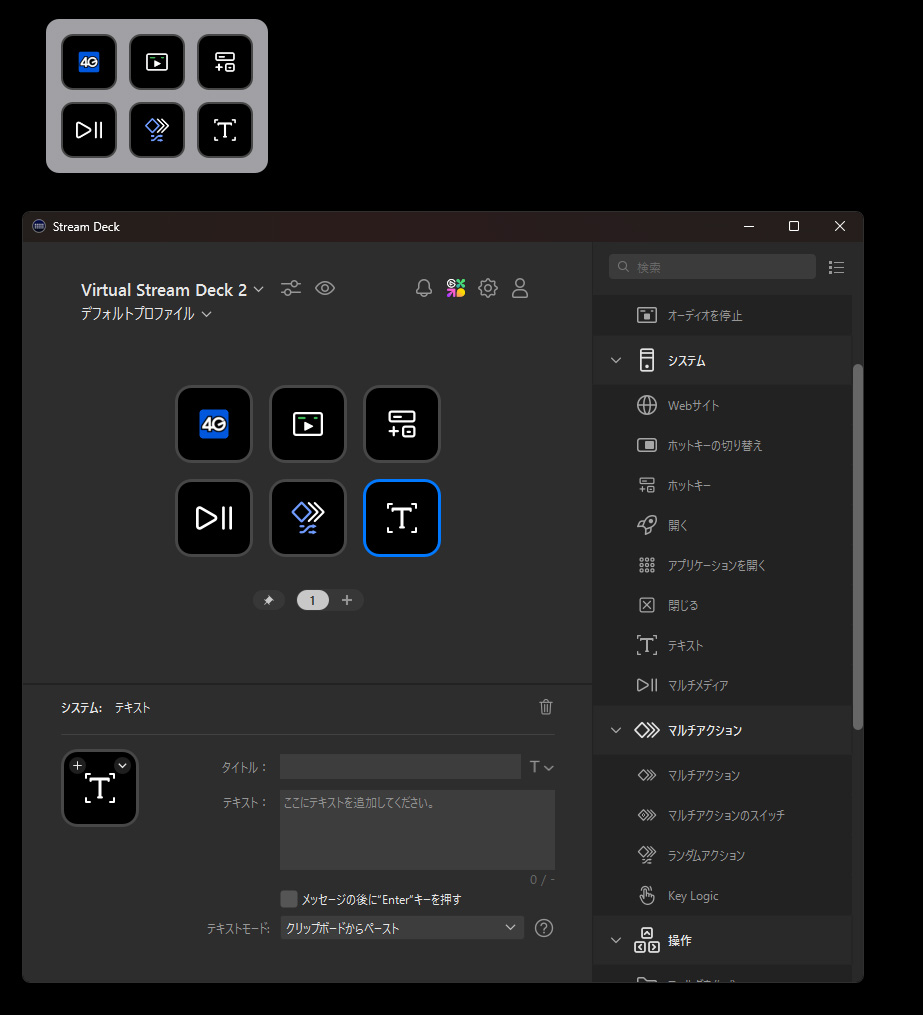The image size is (923, 1015).
Task: Toggle the eye visibility icon
Action: point(325,289)
